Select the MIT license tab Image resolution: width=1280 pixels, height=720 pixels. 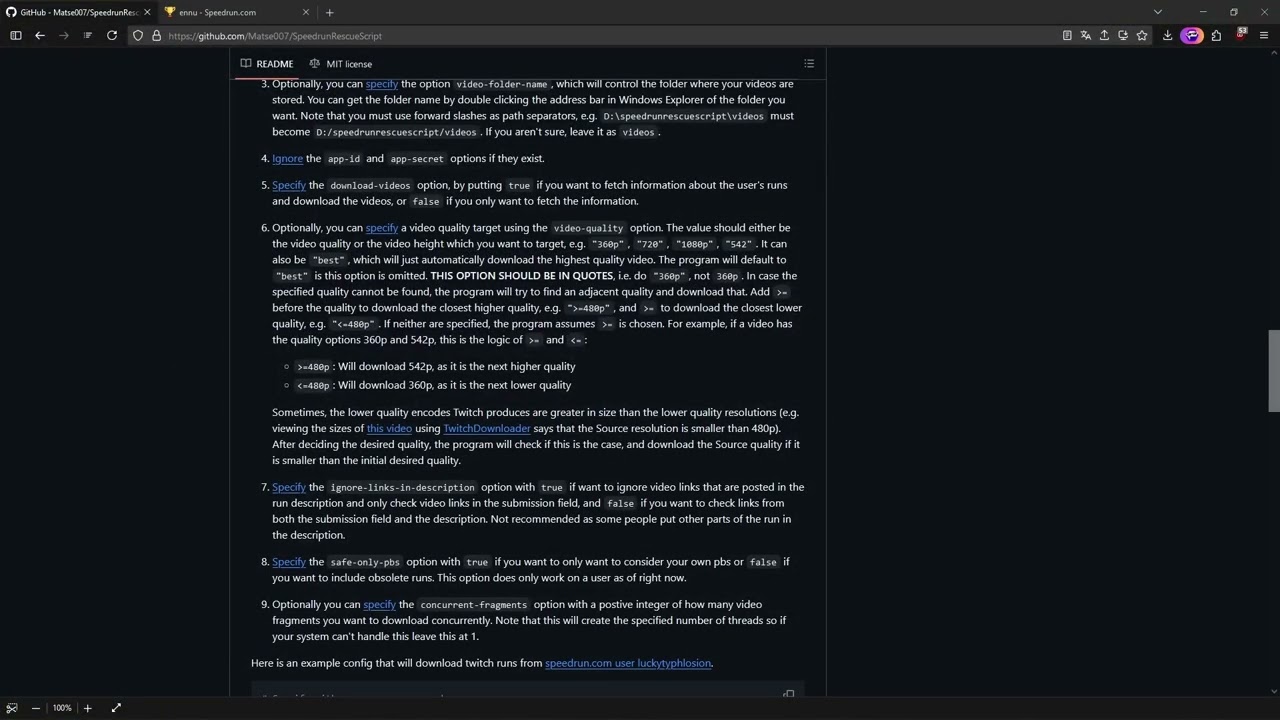[x=341, y=63]
